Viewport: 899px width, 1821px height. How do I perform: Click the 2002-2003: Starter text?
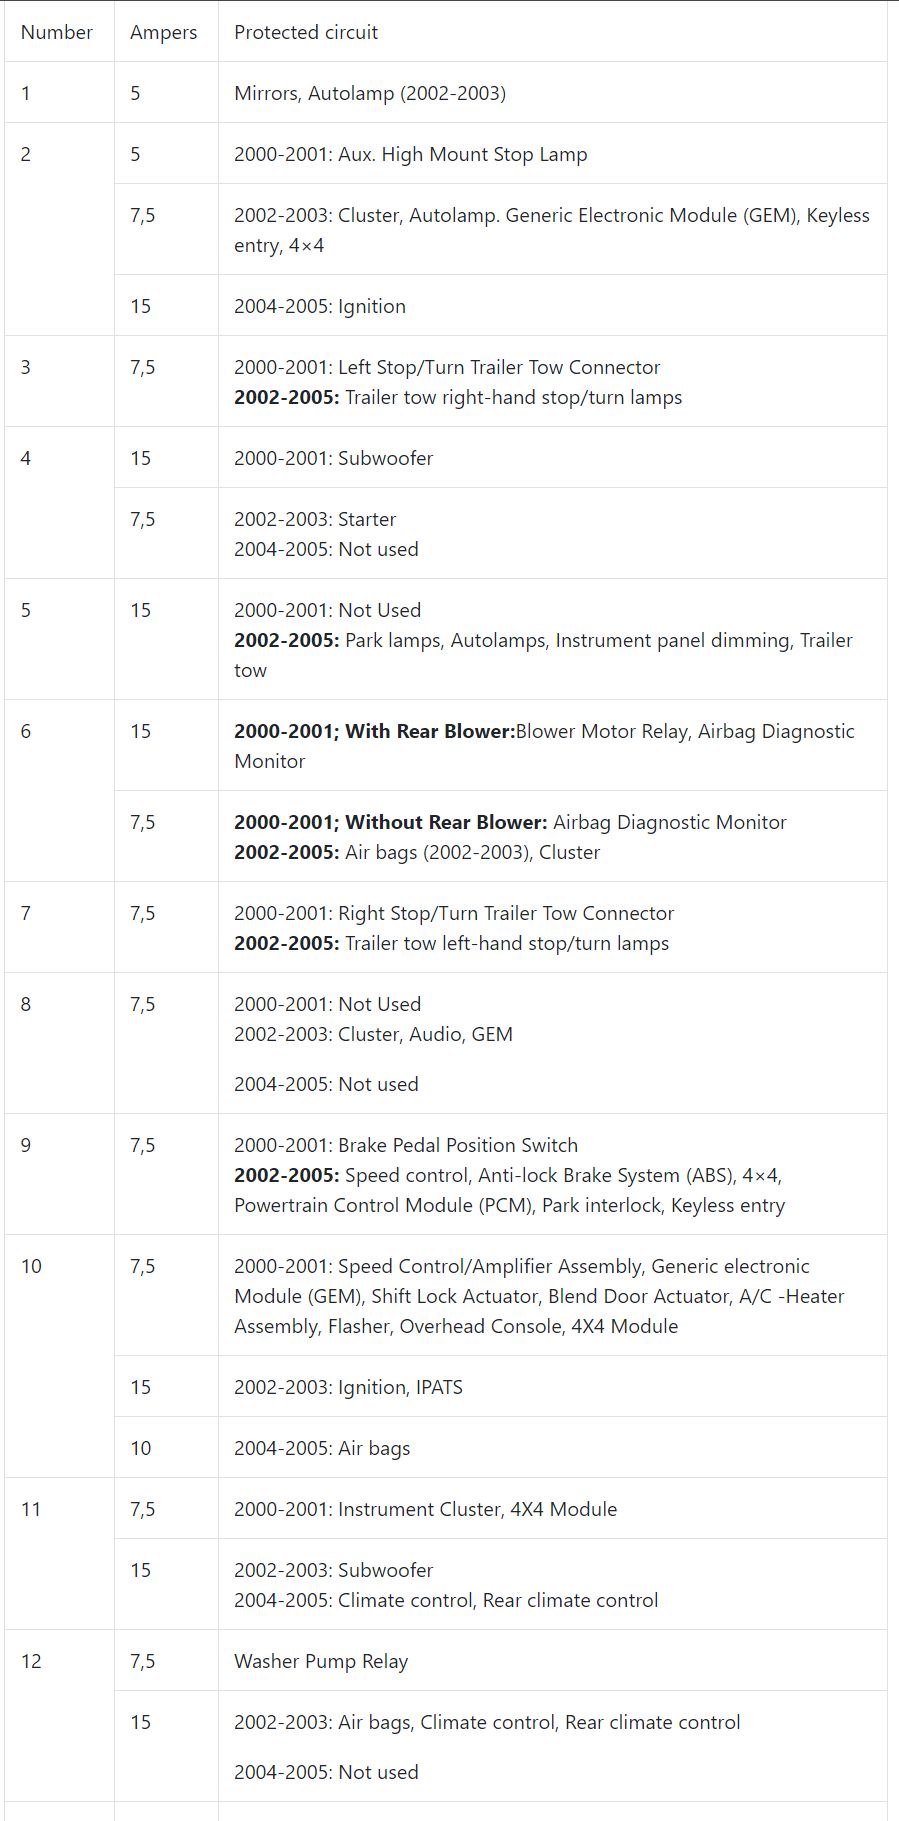(x=315, y=519)
